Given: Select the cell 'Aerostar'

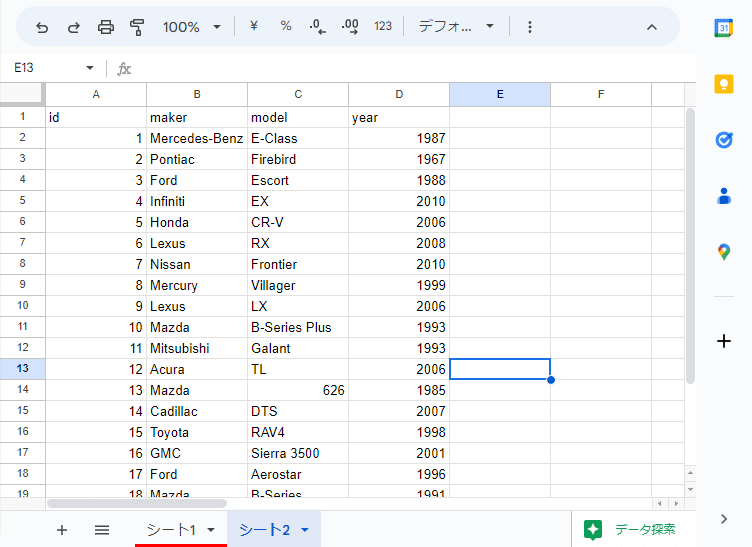Looking at the screenshot, I should (298, 474).
